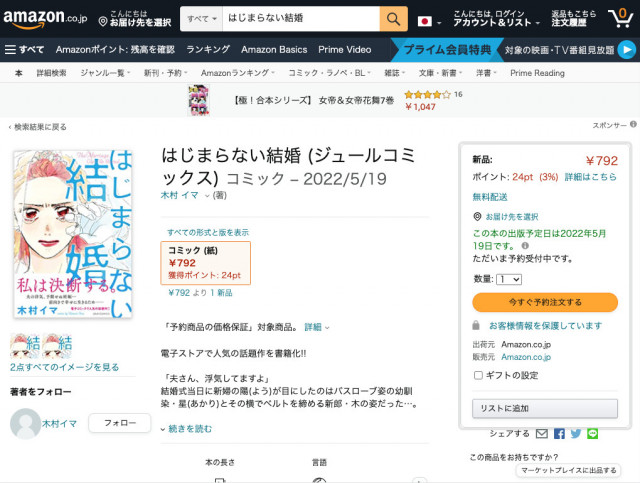Screen dimensions: 640x483
Task: Share via email envelope icon
Action: tap(542, 434)
